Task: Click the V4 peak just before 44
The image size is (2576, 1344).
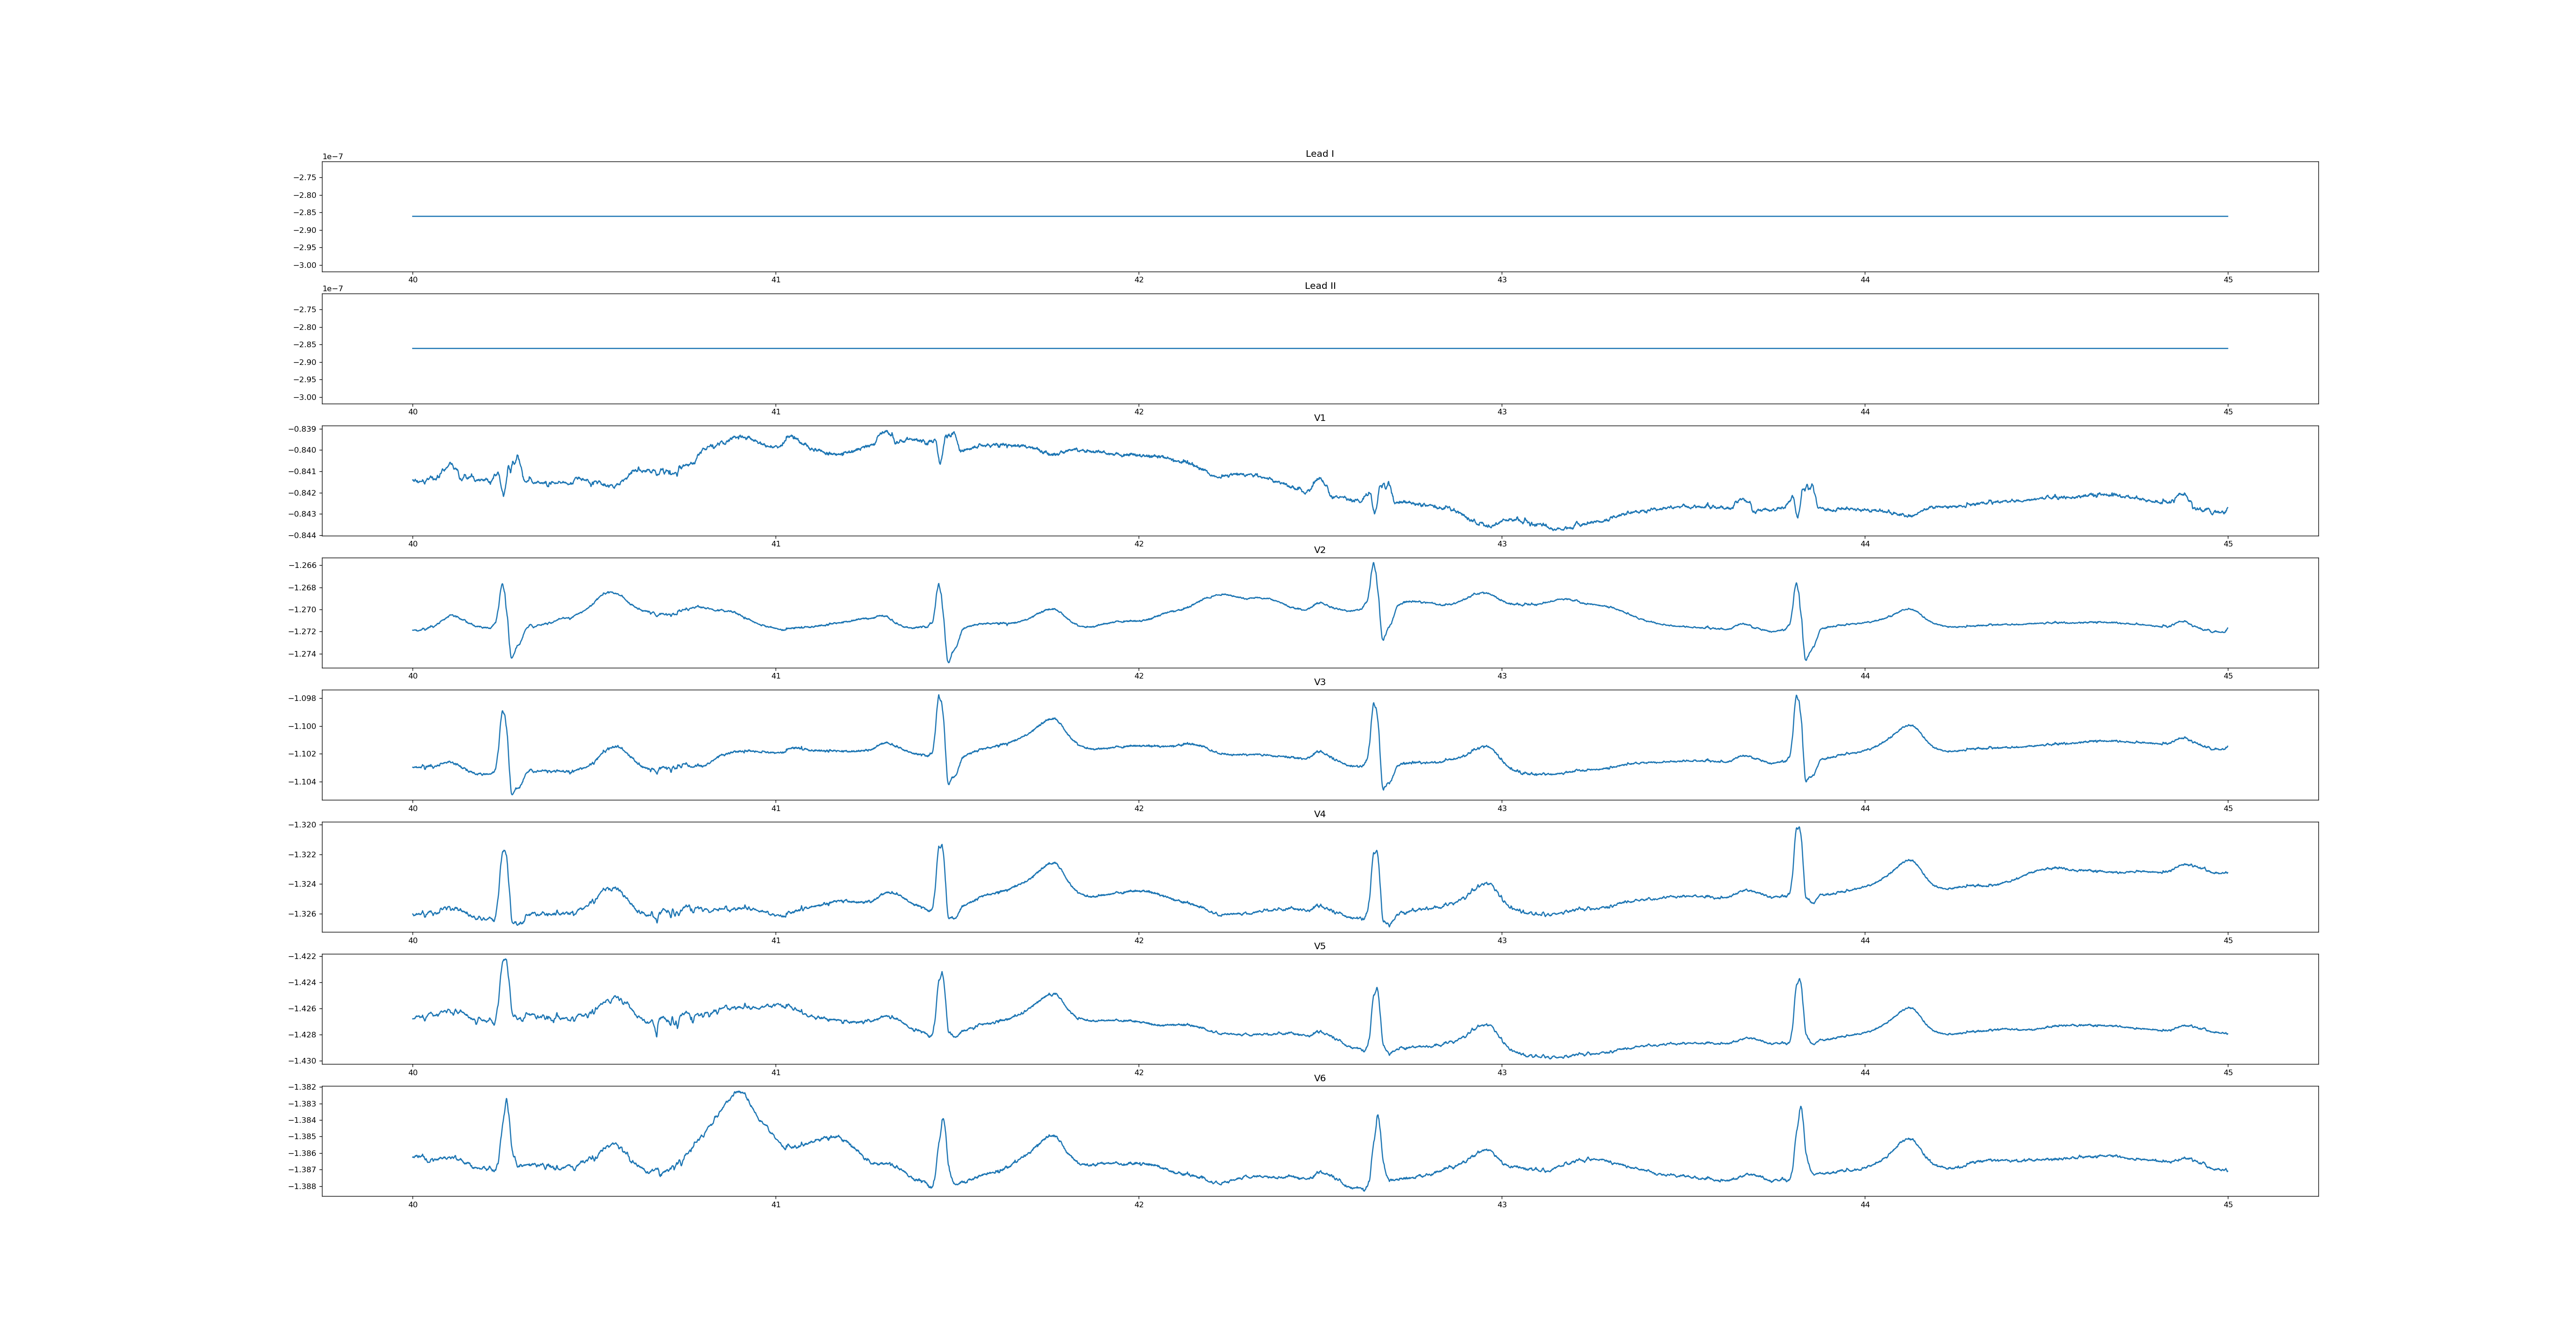Action: pyautogui.click(x=1798, y=829)
